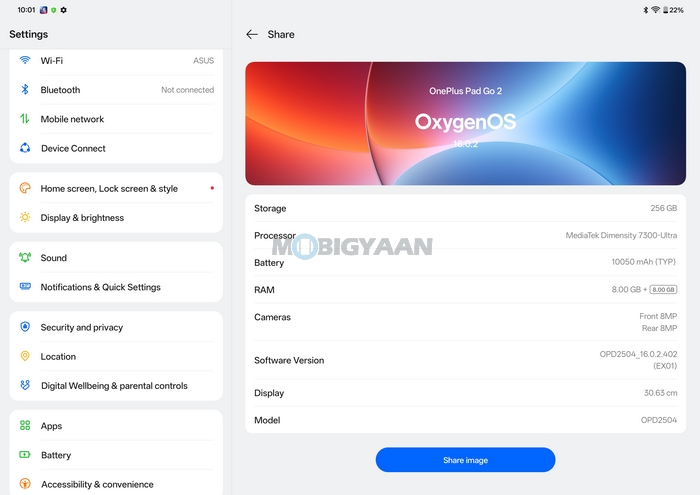Tap the MediaTek Dimensity 7300-Ultra processor value
The image size is (700, 495).
[621, 235]
